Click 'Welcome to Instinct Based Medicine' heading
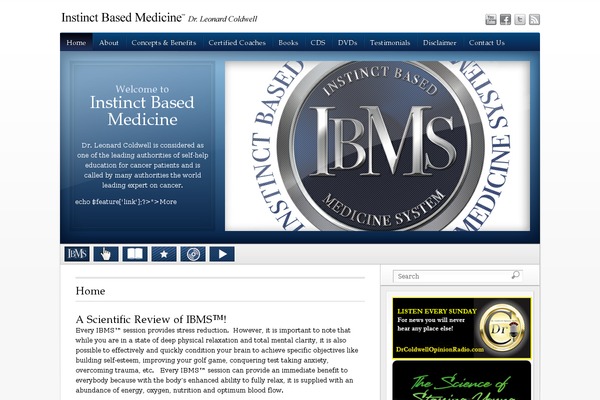Viewport: 600px width, 400px height. tap(142, 105)
